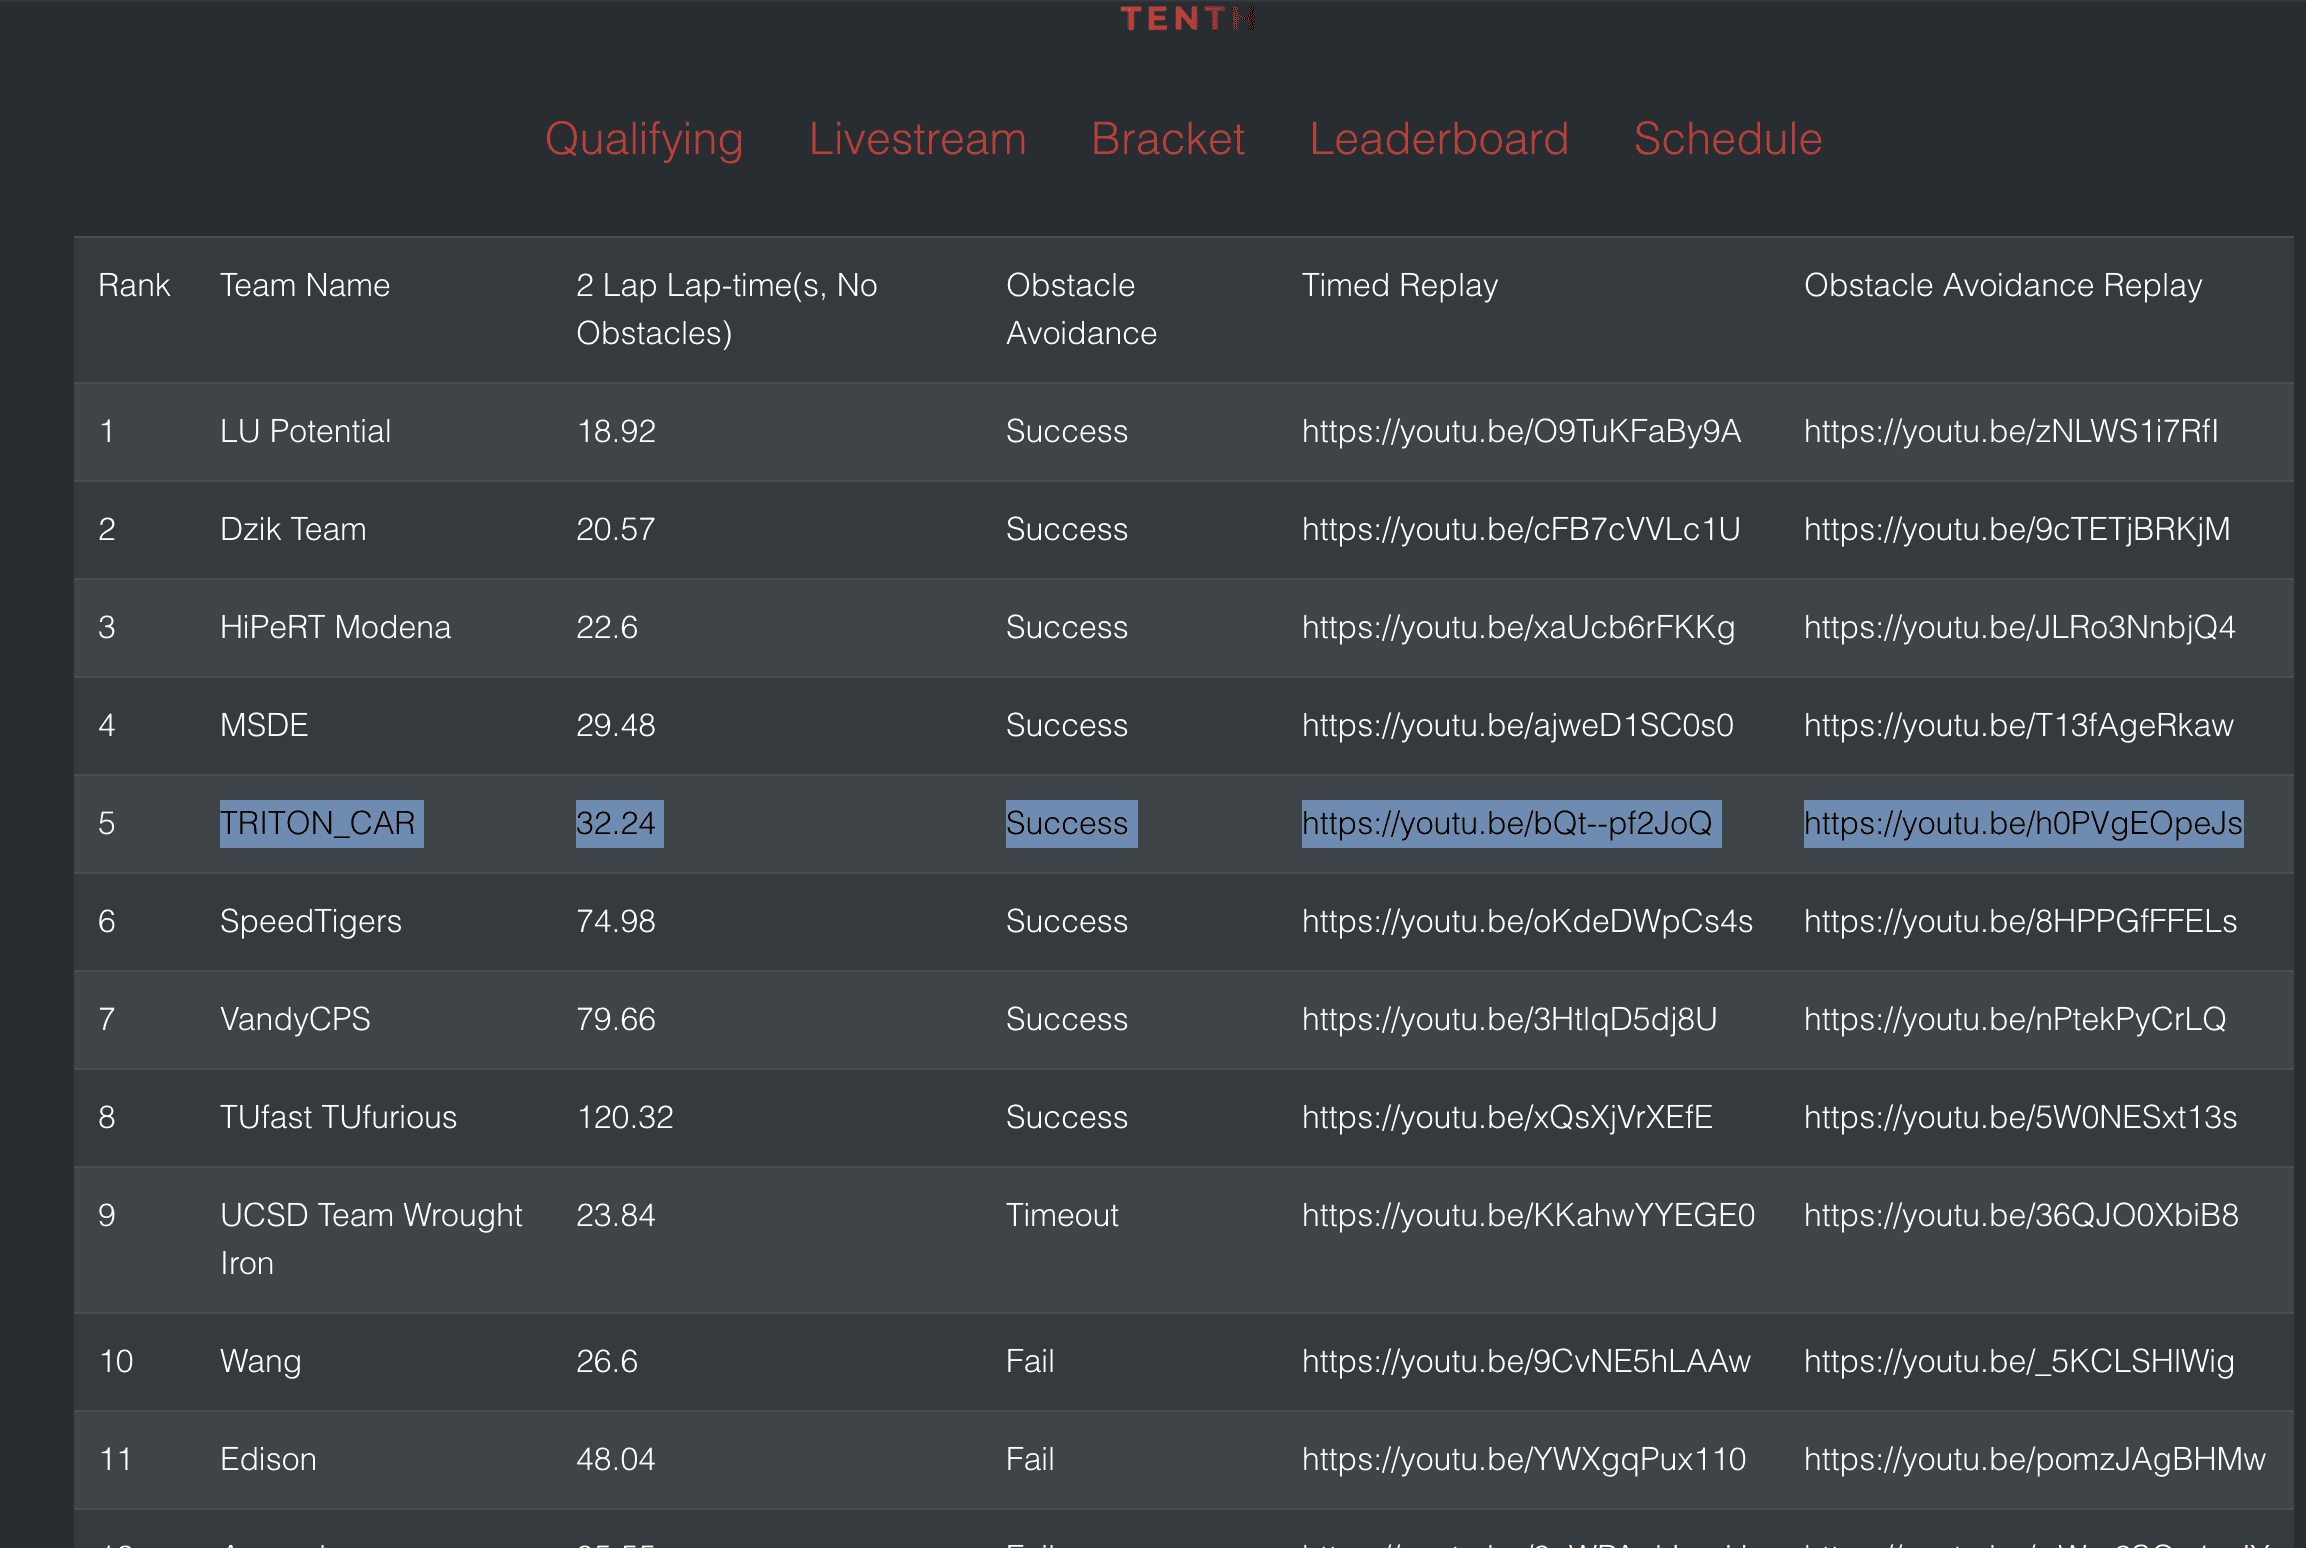Open LU Potential timed replay link

pyautogui.click(x=1520, y=431)
